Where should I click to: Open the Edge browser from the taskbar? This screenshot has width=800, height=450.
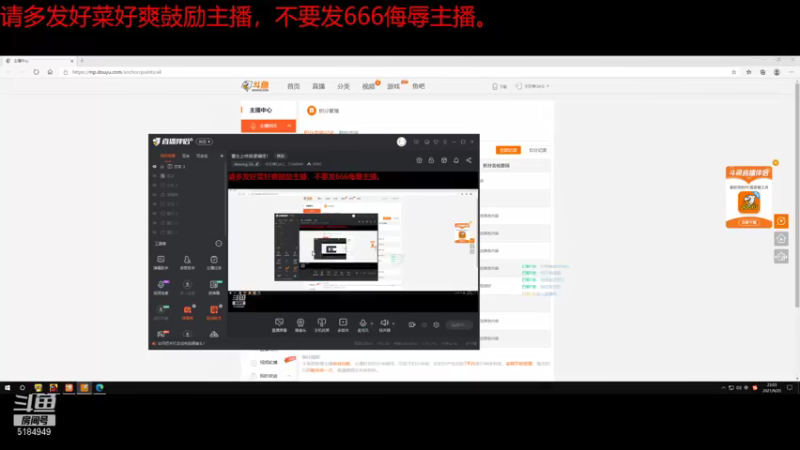click(100, 388)
